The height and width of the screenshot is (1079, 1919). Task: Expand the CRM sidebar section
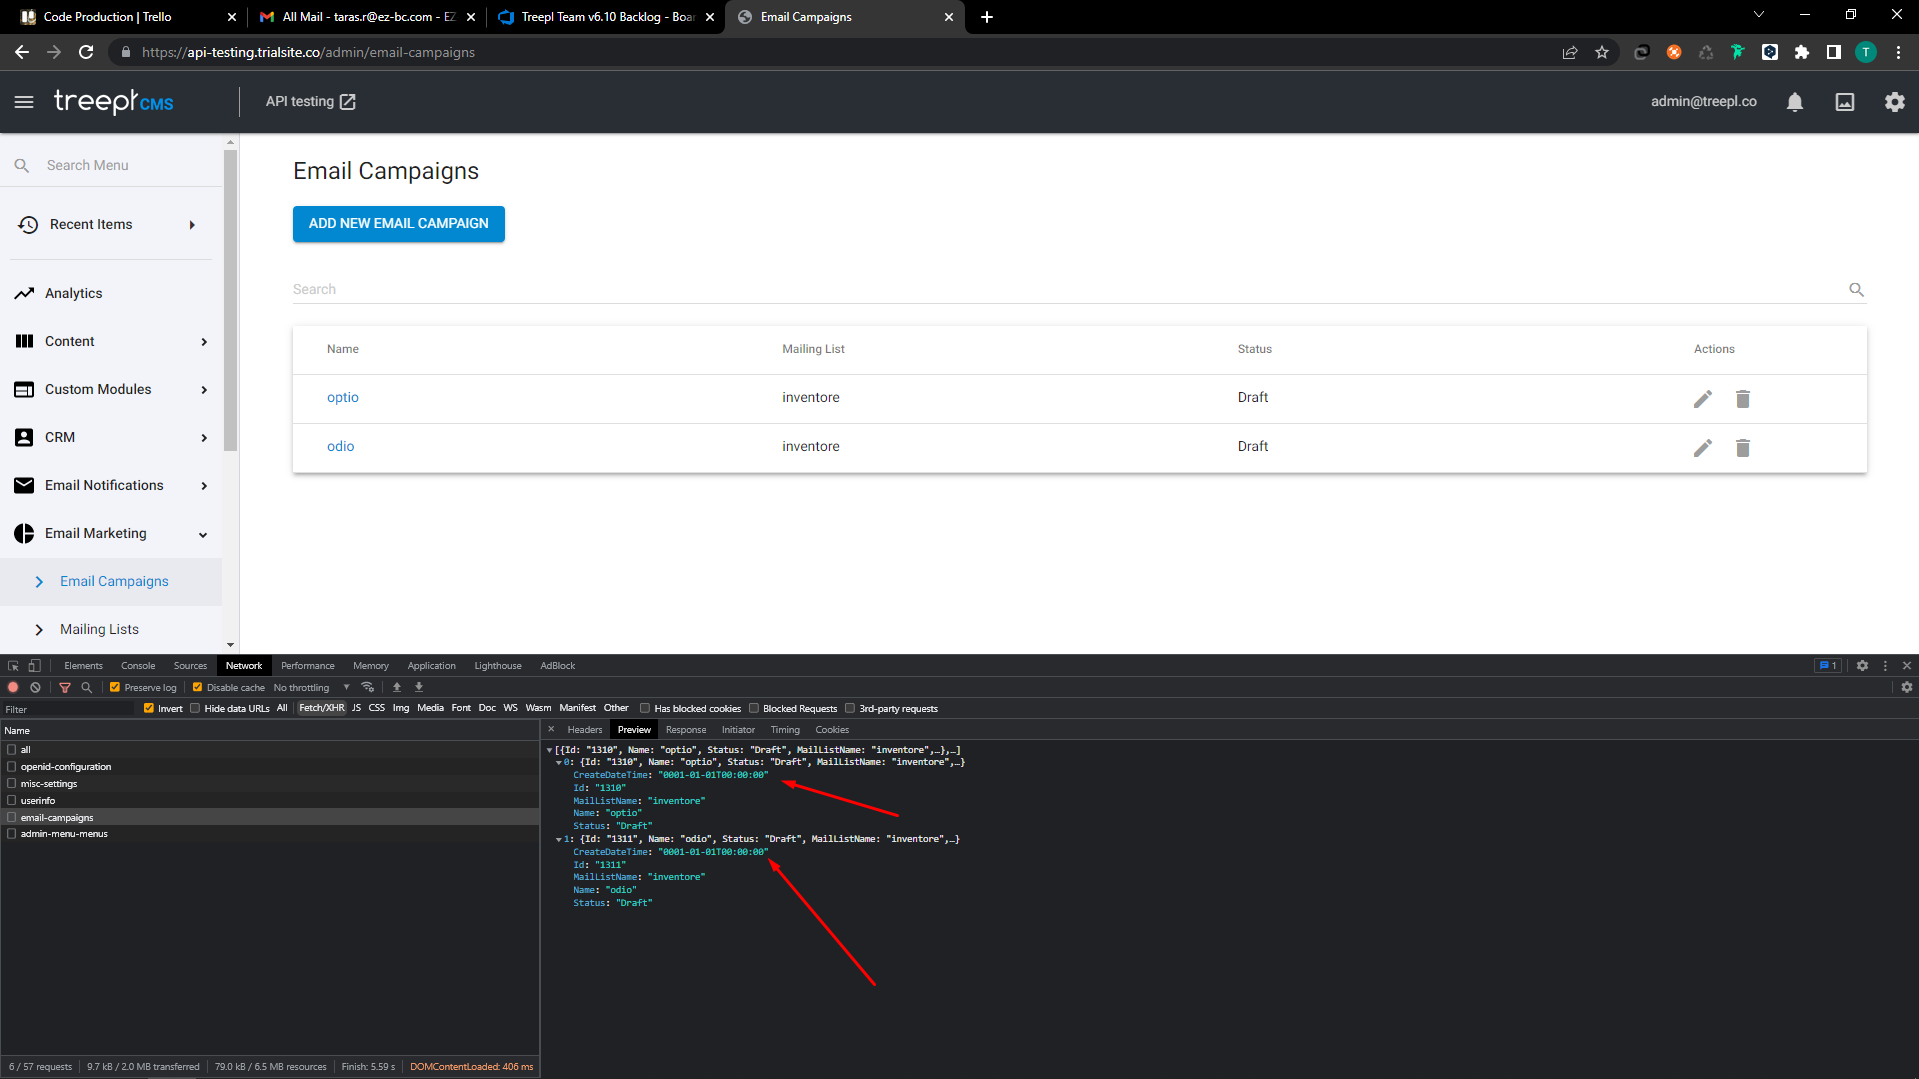tap(111, 438)
